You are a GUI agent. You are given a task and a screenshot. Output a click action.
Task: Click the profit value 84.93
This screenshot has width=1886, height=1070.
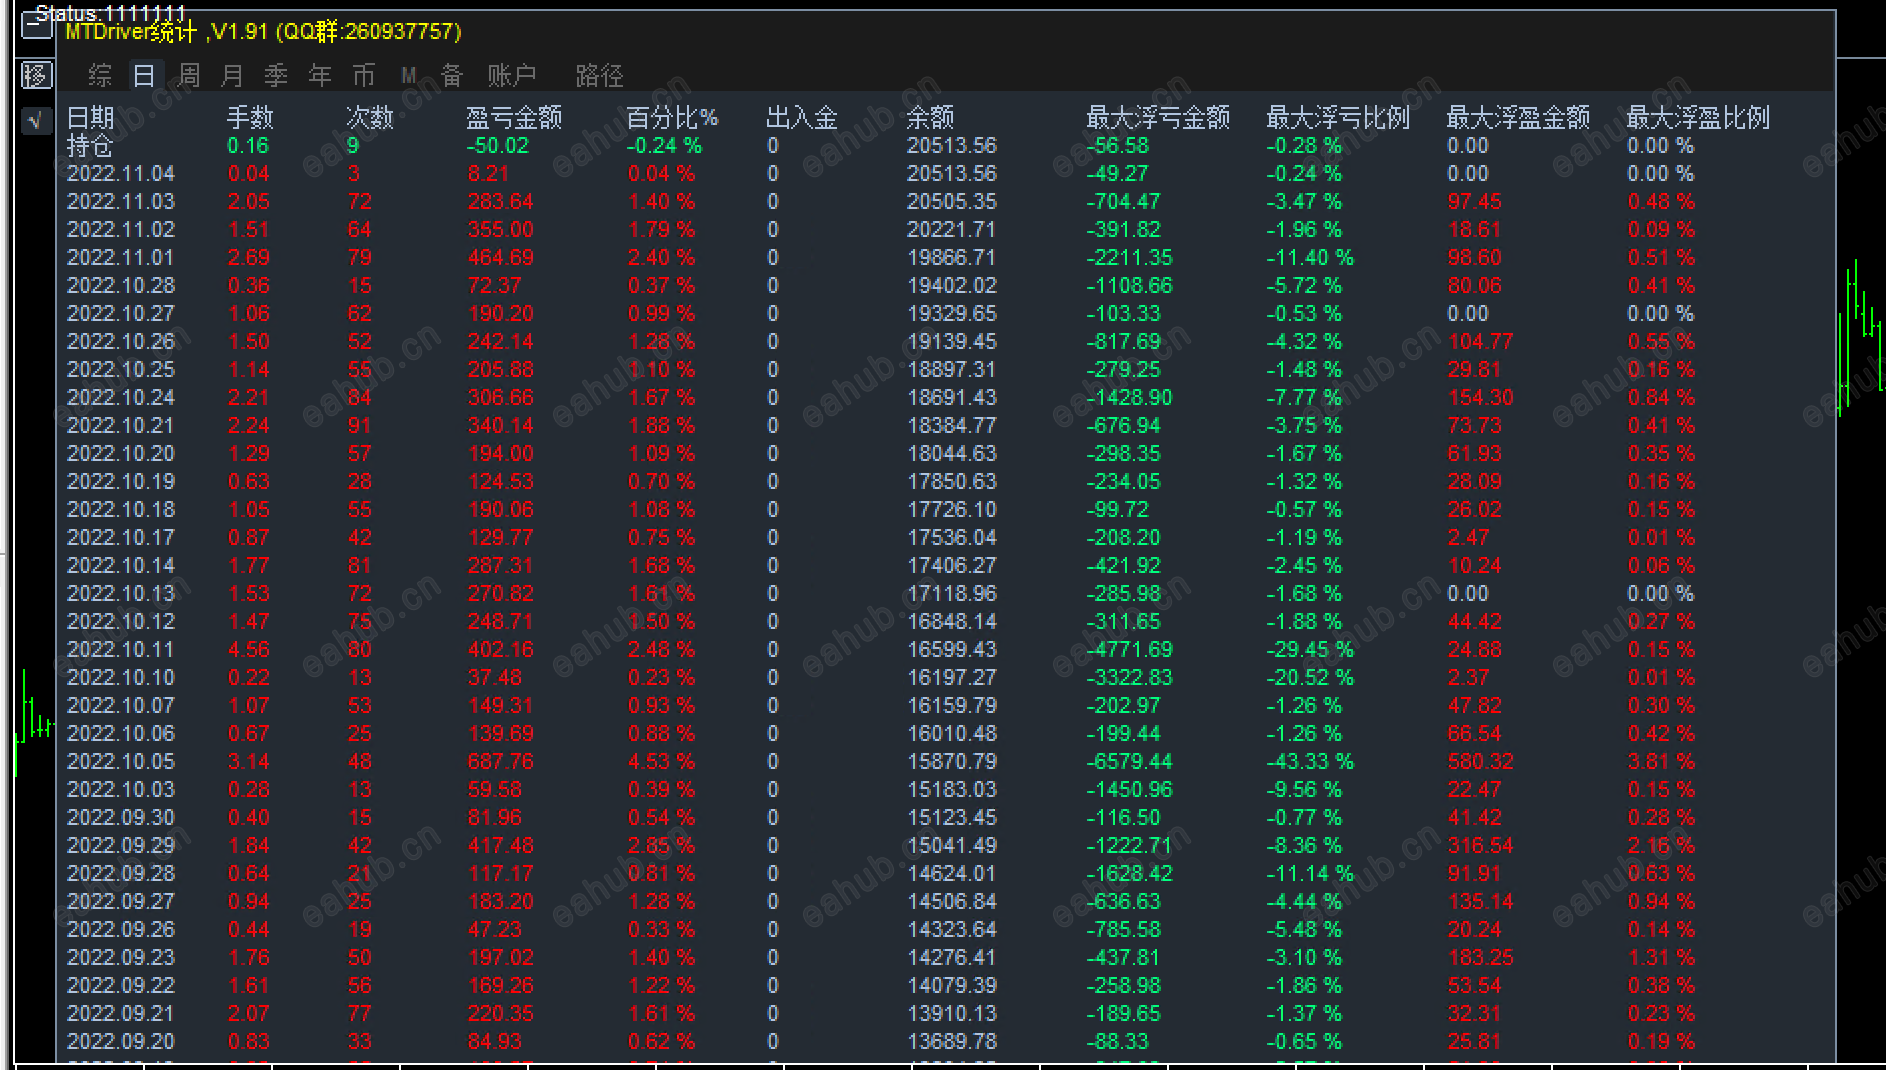[x=495, y=1042]
